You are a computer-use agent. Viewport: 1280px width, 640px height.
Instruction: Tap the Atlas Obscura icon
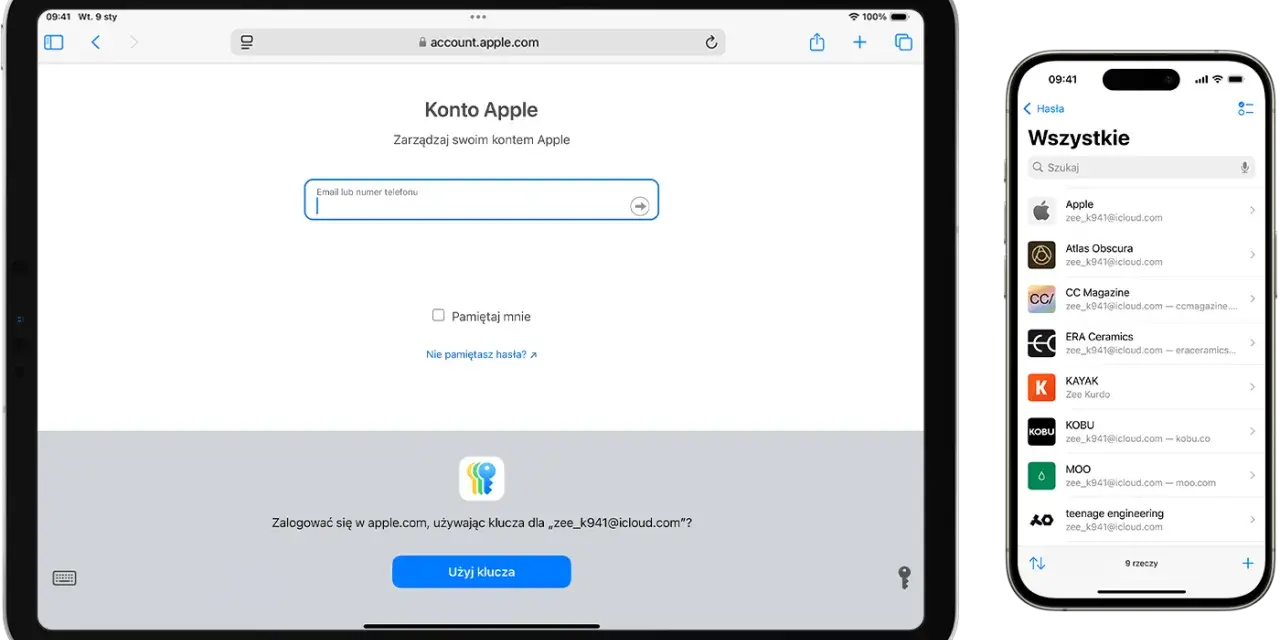pos(1042,255)
